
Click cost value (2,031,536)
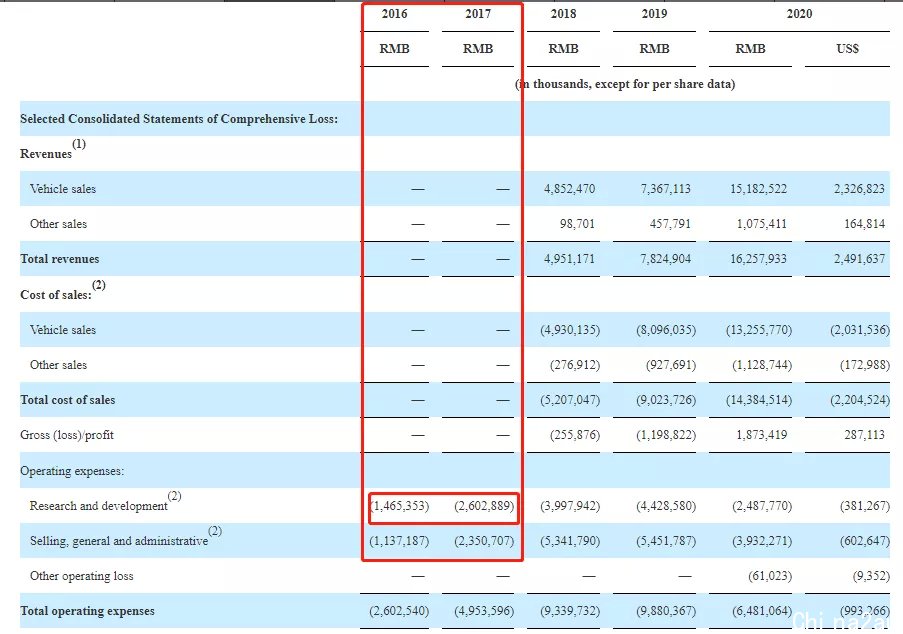click(860, 330)
